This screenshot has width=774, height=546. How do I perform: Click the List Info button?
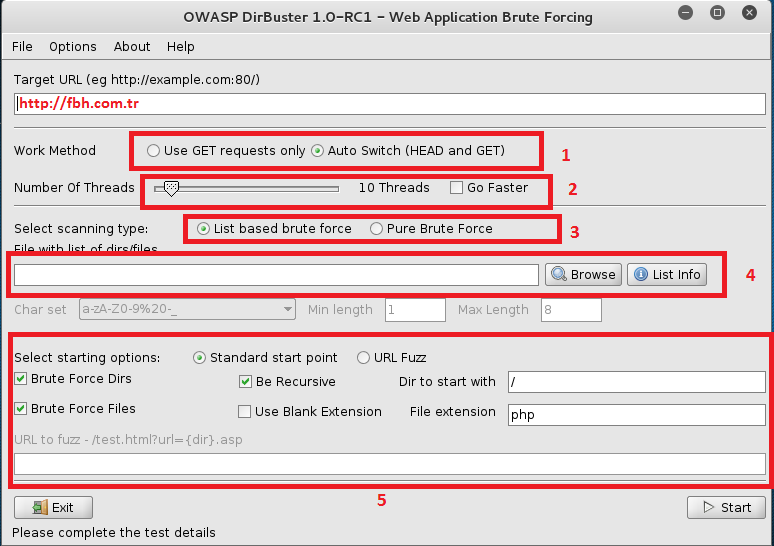pos(667,274)
